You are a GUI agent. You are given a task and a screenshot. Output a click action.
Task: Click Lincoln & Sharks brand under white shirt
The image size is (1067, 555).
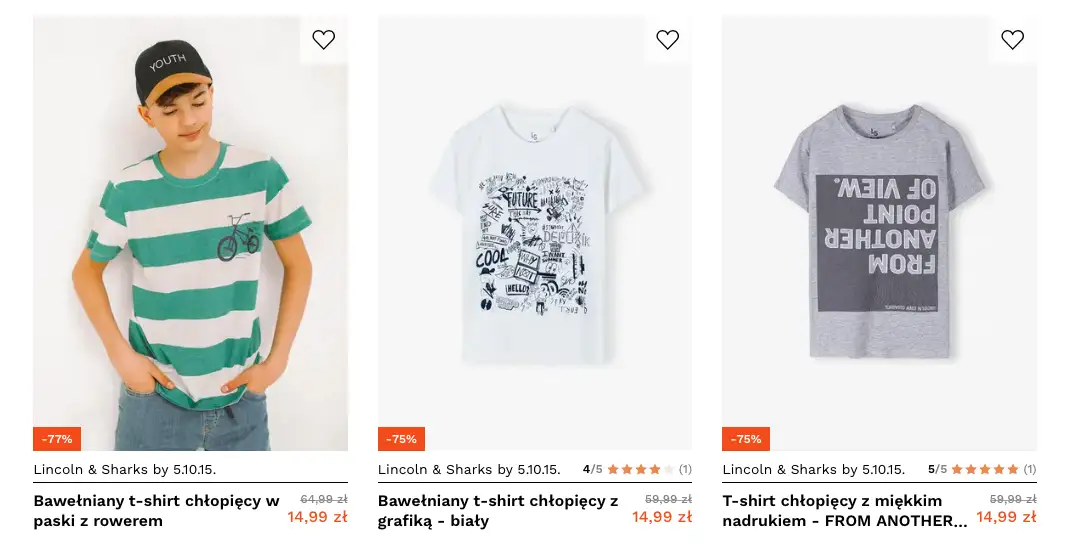(x=469, y=469)
